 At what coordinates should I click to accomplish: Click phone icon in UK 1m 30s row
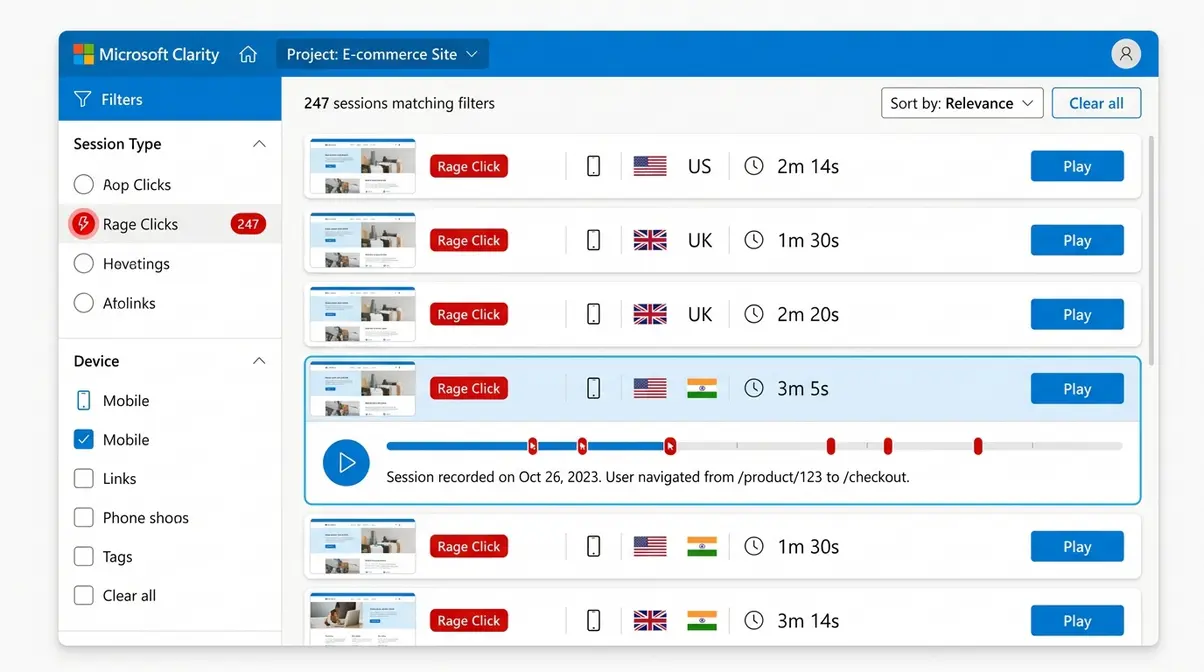coord(593,240)
